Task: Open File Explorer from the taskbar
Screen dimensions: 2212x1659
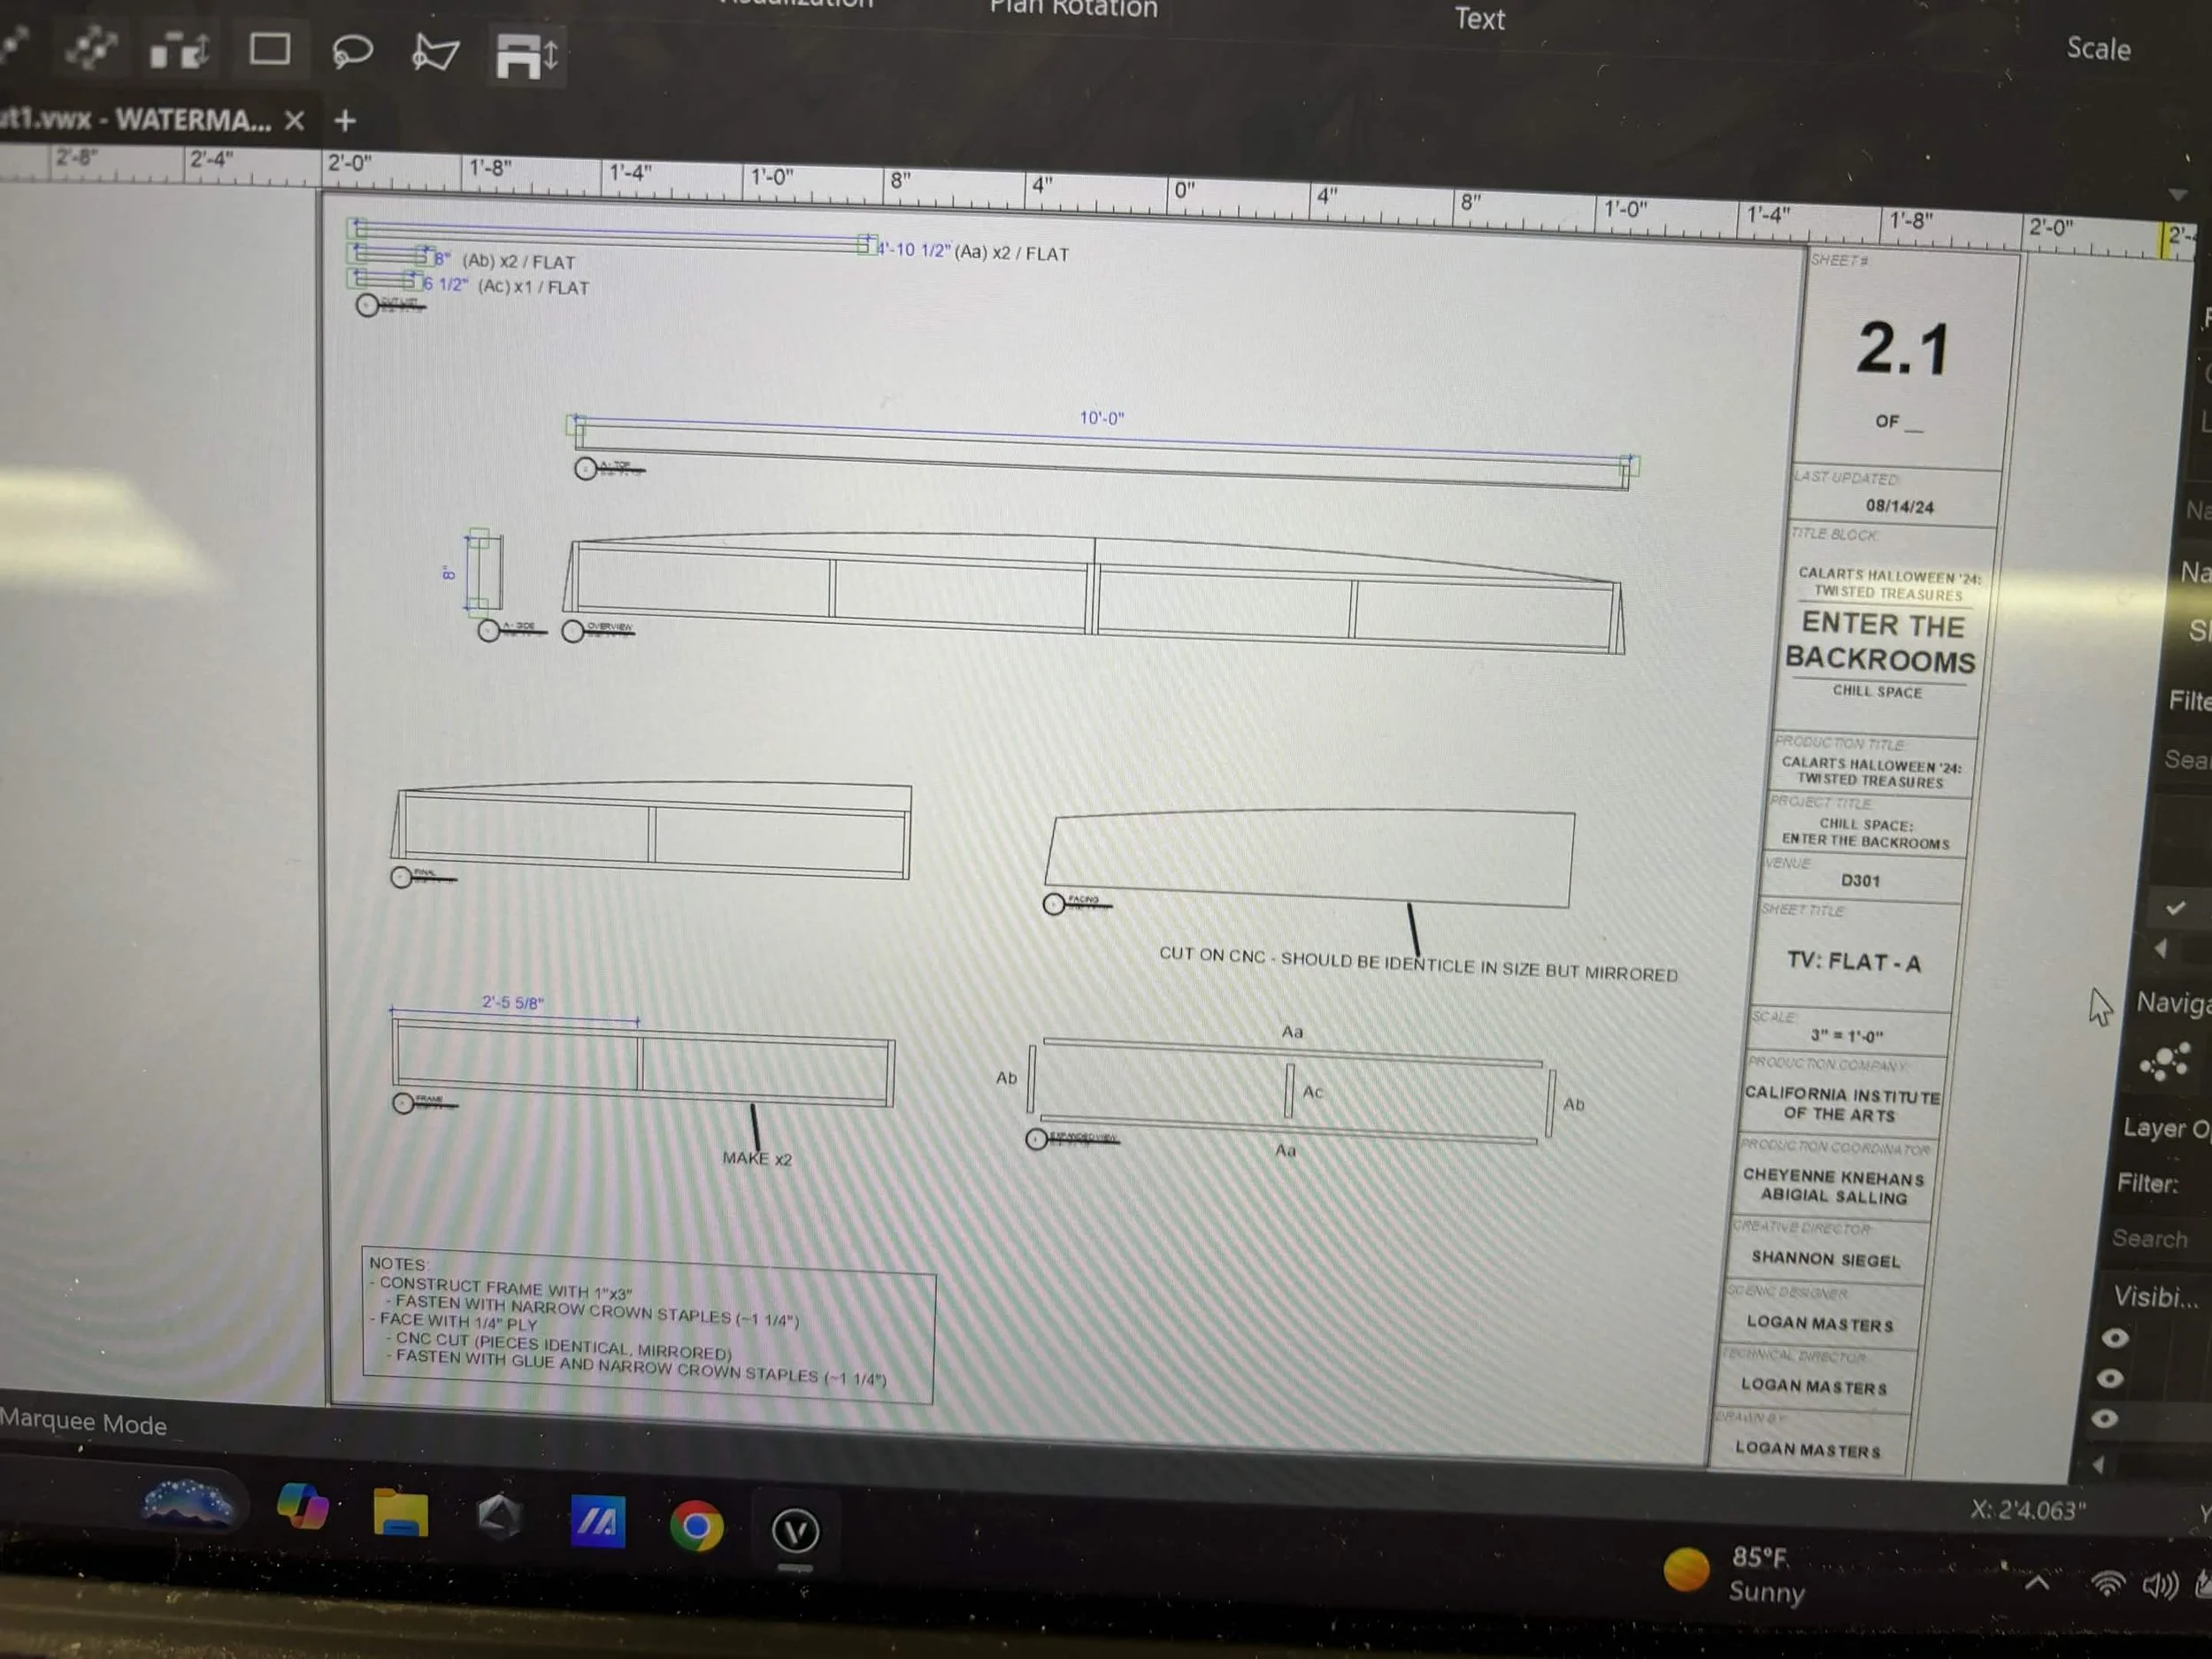Action: pyautogui.click(x=400, y=1512)
